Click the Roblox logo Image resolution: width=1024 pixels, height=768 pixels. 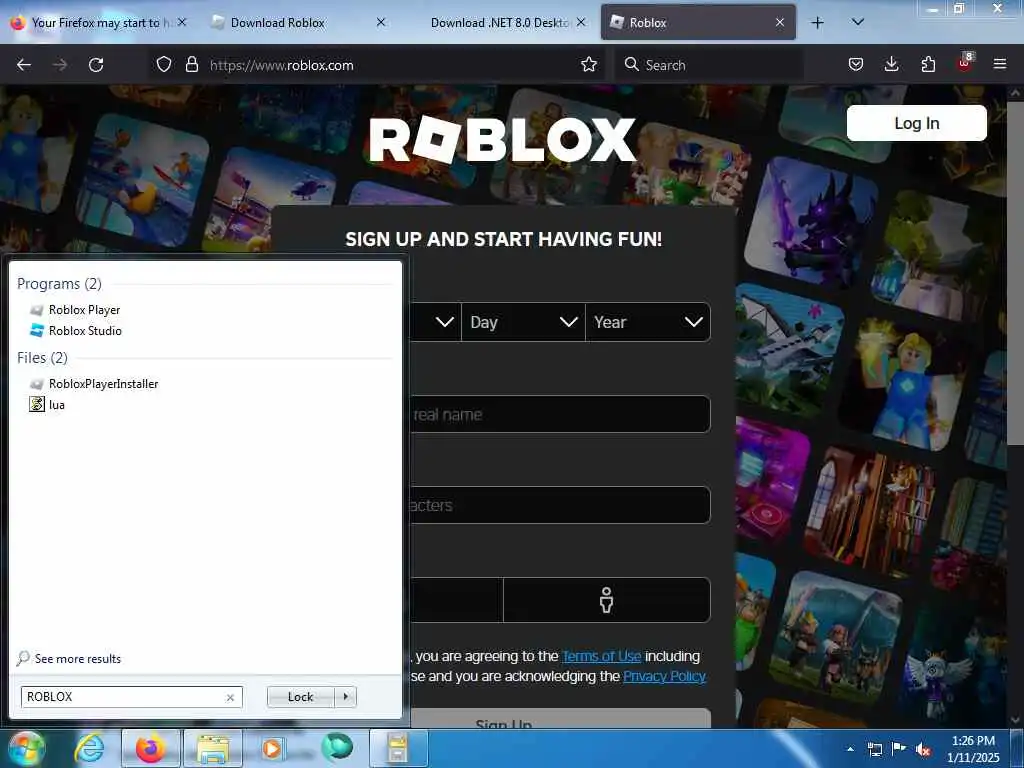point(502,139)
